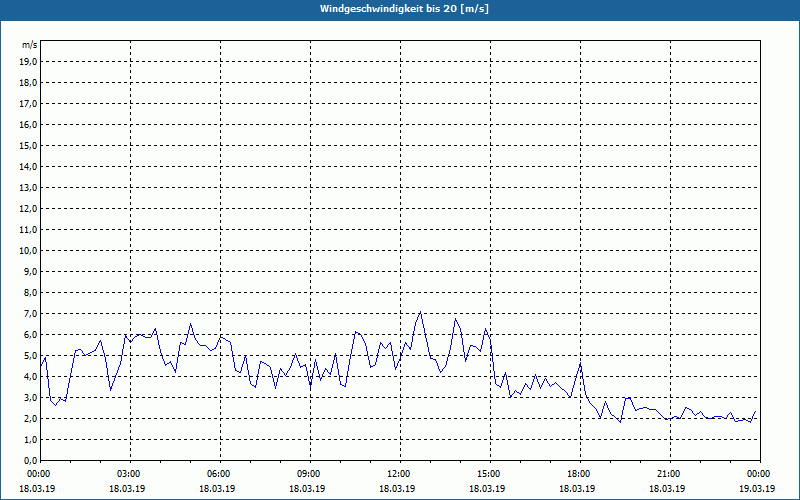Pick the '0,0' y-axis origin label
This screenshot has height=500, width=800.
tap(30, 461)
